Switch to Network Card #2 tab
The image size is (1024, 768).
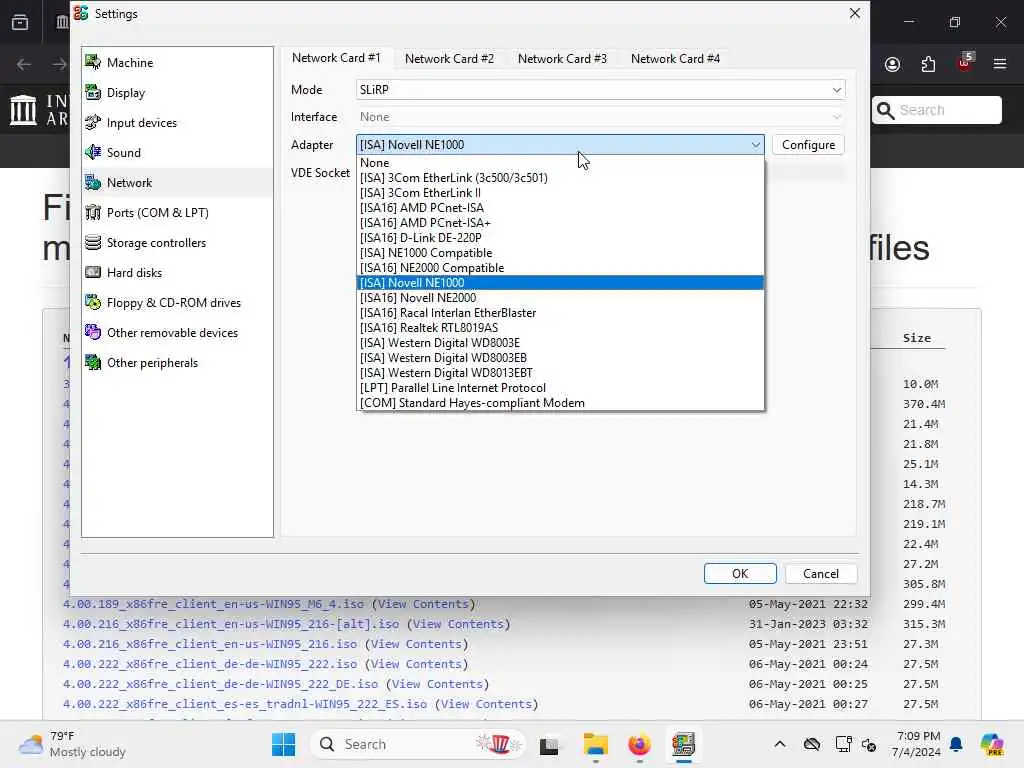pyautogui.click(x=449, y=59)
